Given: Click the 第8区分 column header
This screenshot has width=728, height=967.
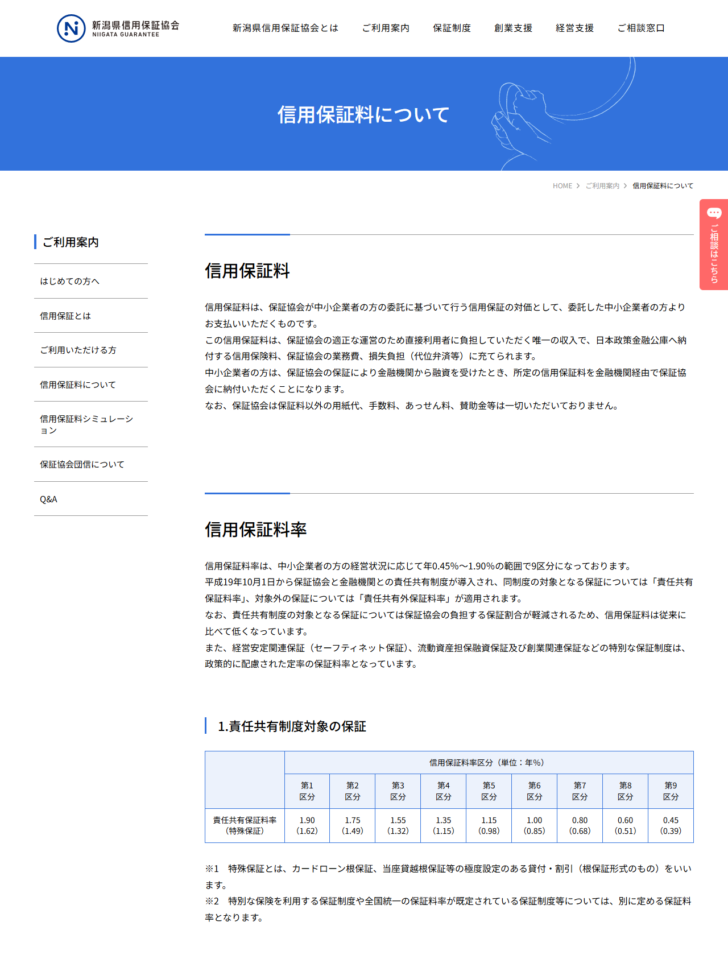Looking at the screenshot, I should point(625,791).
